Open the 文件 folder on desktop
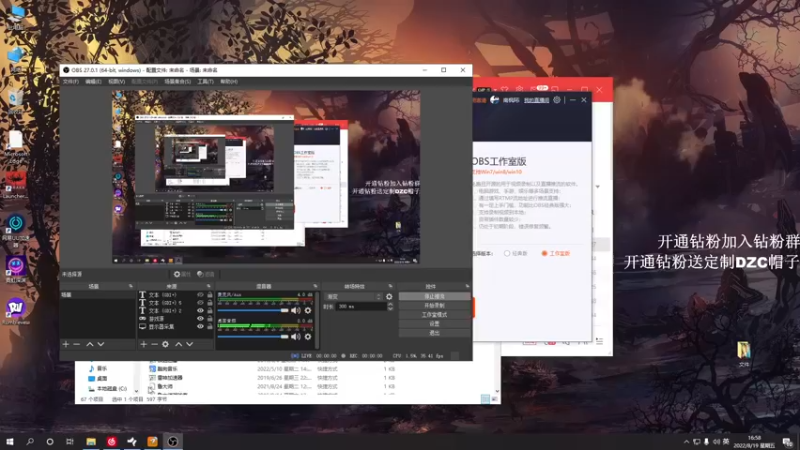The image size is (800, 450). click(744, 354)
